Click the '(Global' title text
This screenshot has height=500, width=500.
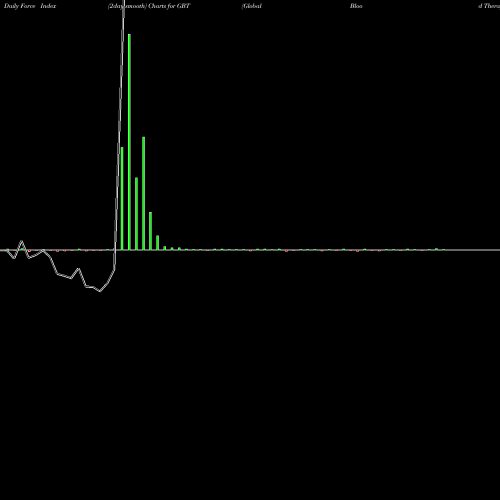point(252,6)
